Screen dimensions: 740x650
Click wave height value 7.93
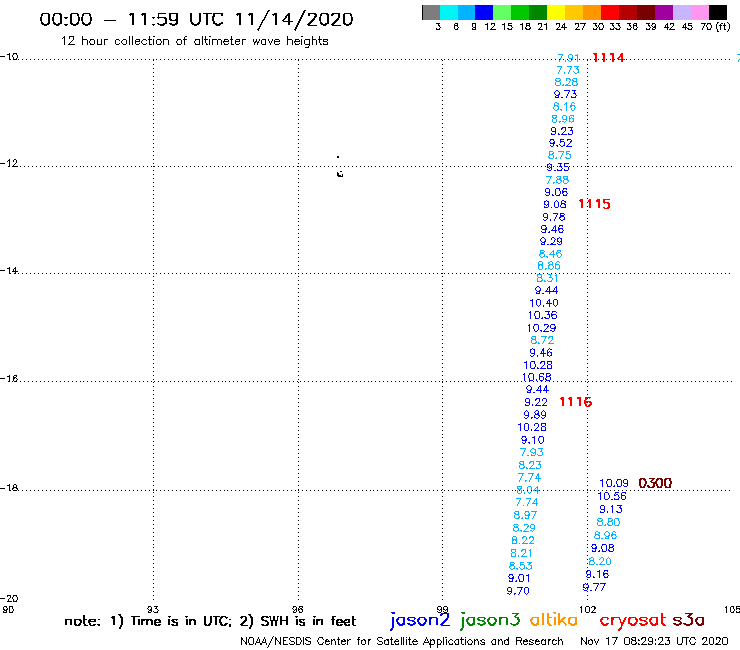531,452
